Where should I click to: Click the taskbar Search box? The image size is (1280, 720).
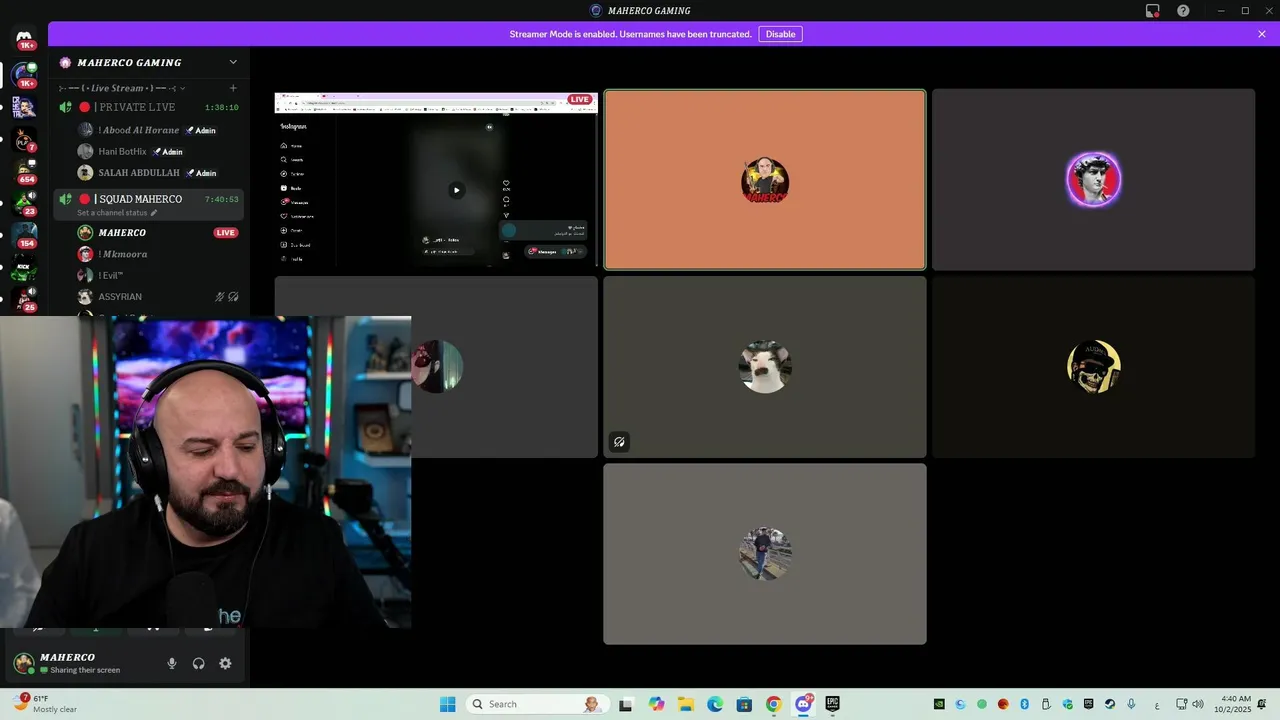[x=536, y=704]
